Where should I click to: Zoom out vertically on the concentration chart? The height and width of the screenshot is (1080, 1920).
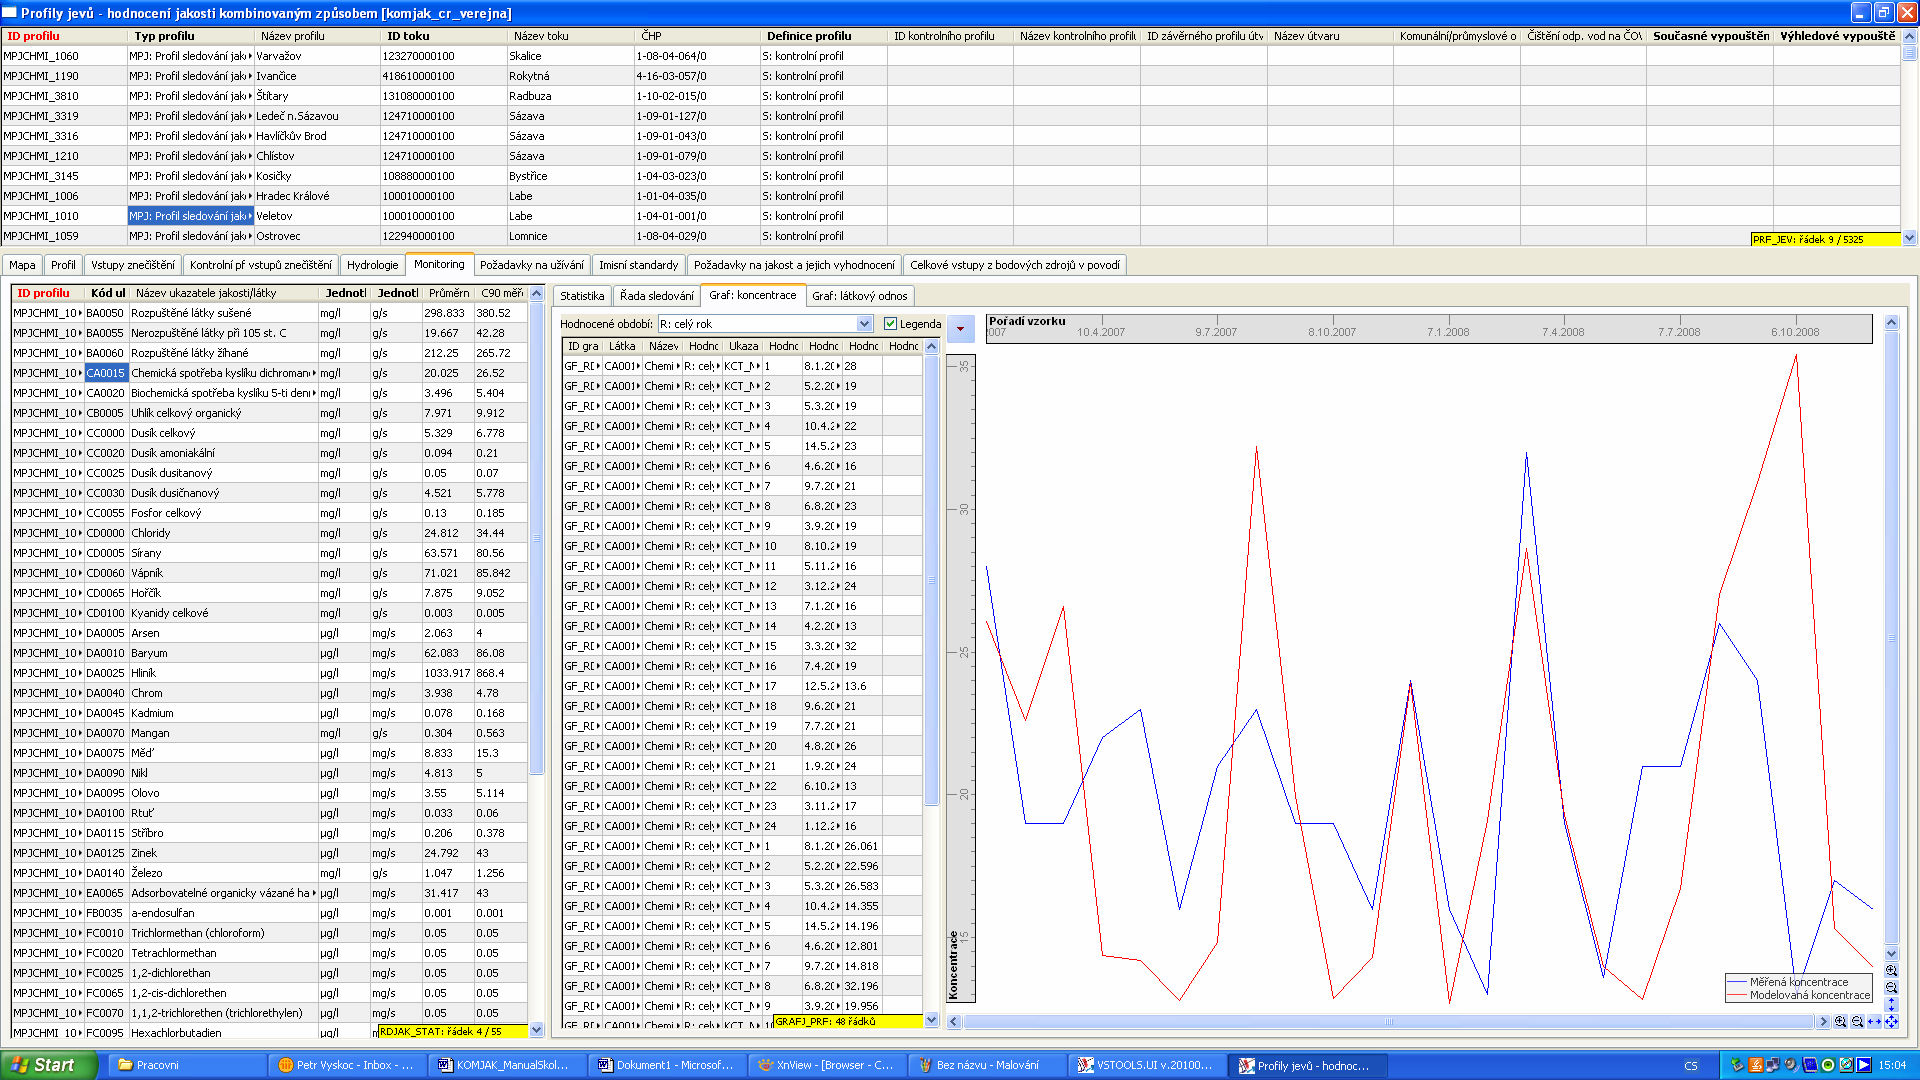tap(1891, 987)
